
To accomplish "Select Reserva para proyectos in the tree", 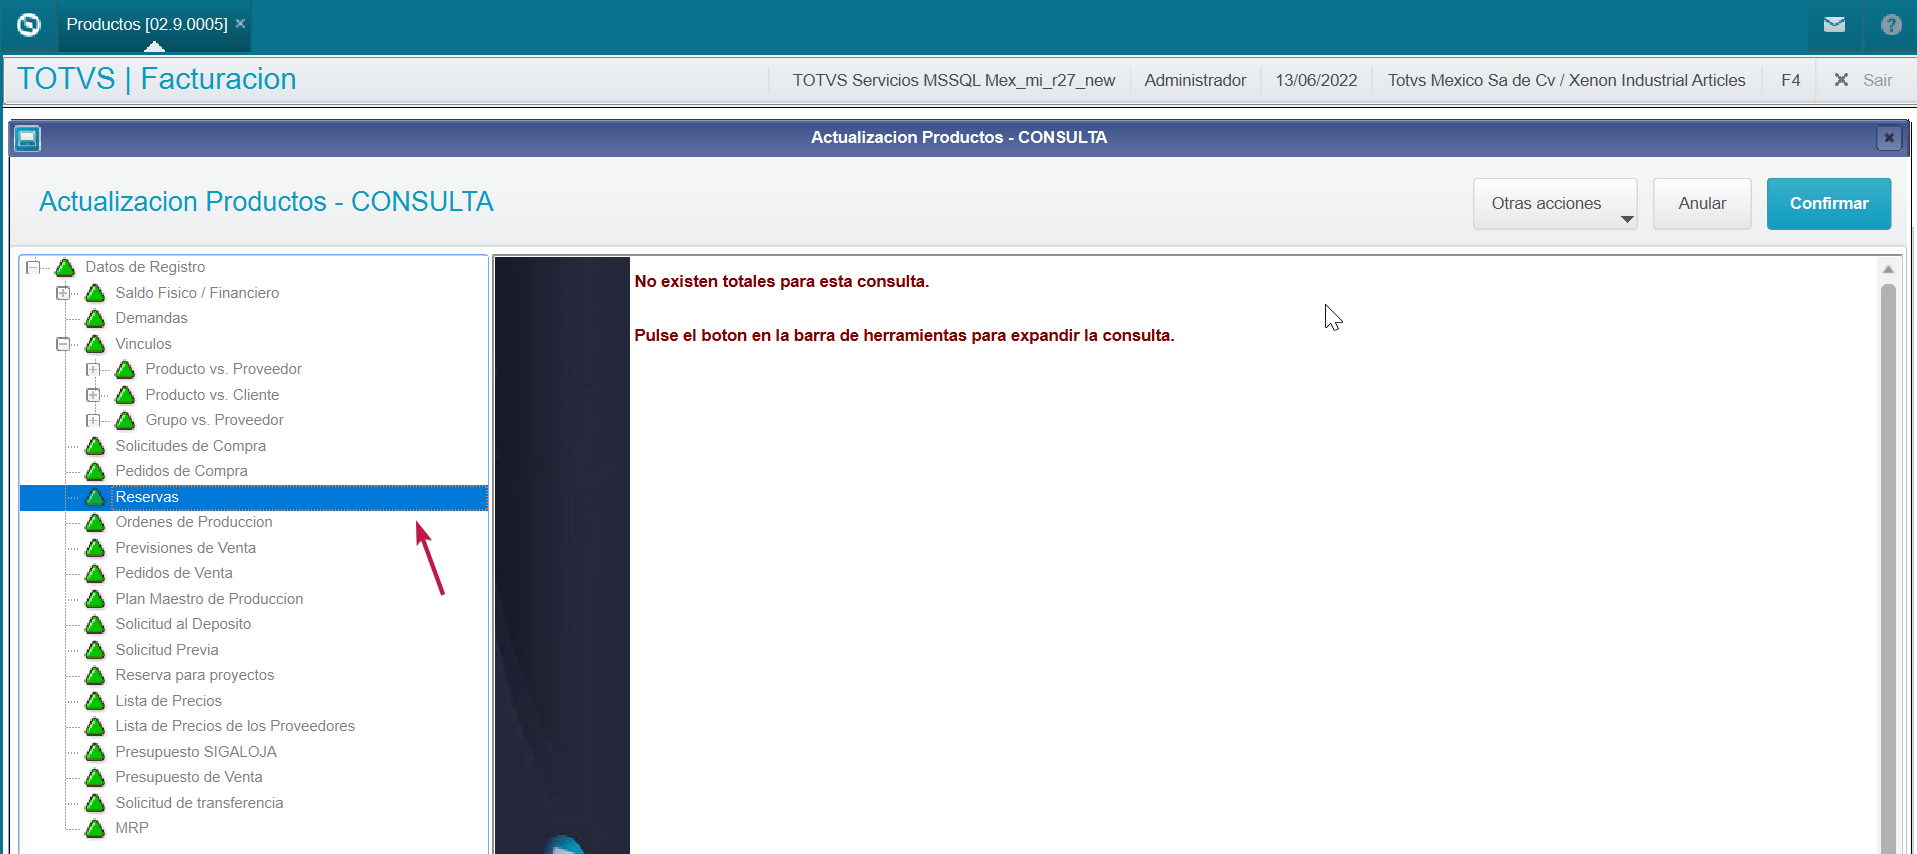I will (x=194, y=675).
